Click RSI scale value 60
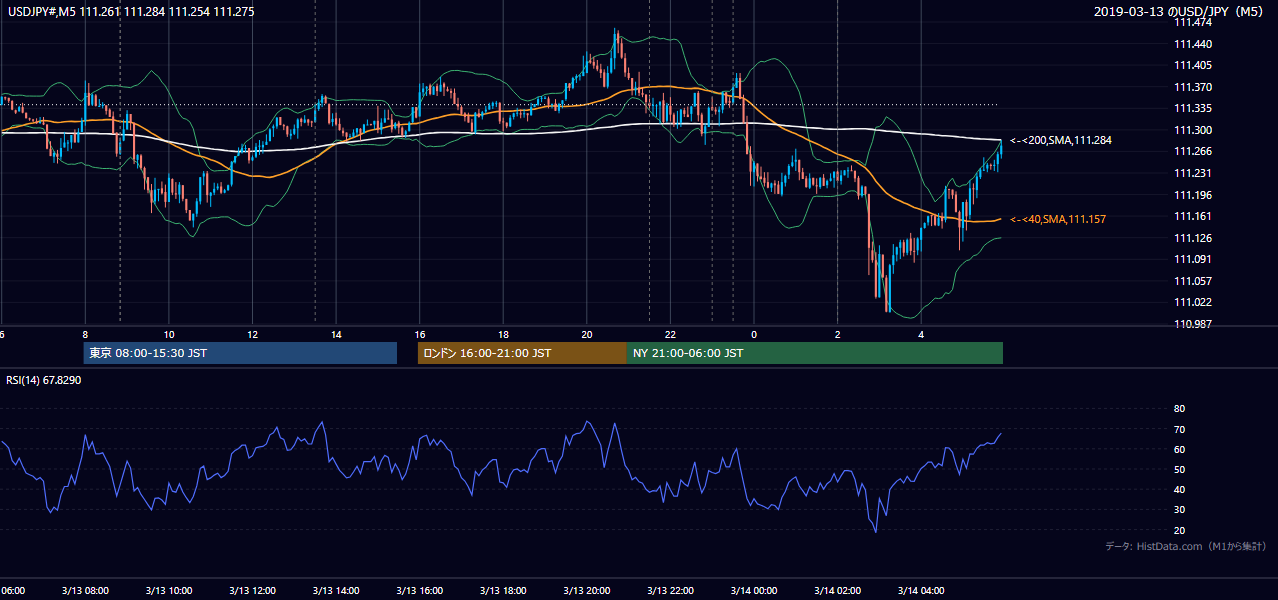 pos(1179,449)
